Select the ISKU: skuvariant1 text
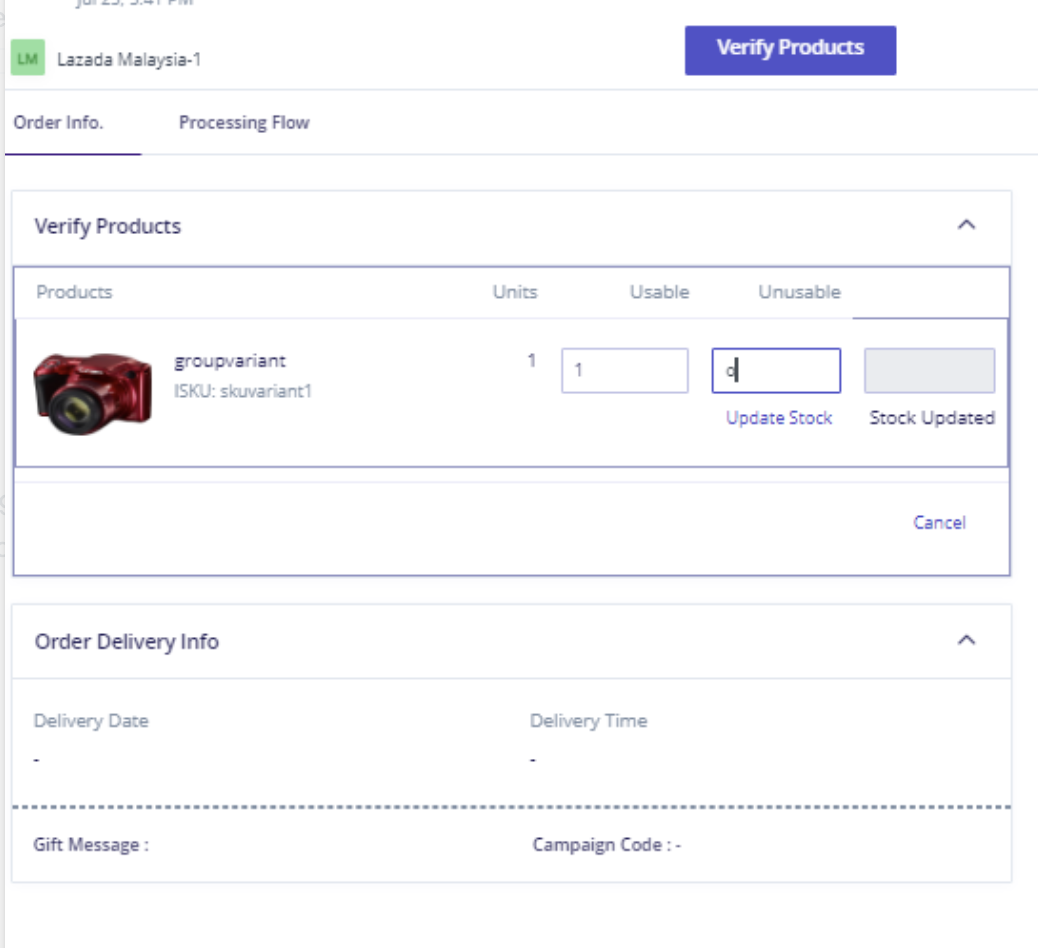 (243, 391)
